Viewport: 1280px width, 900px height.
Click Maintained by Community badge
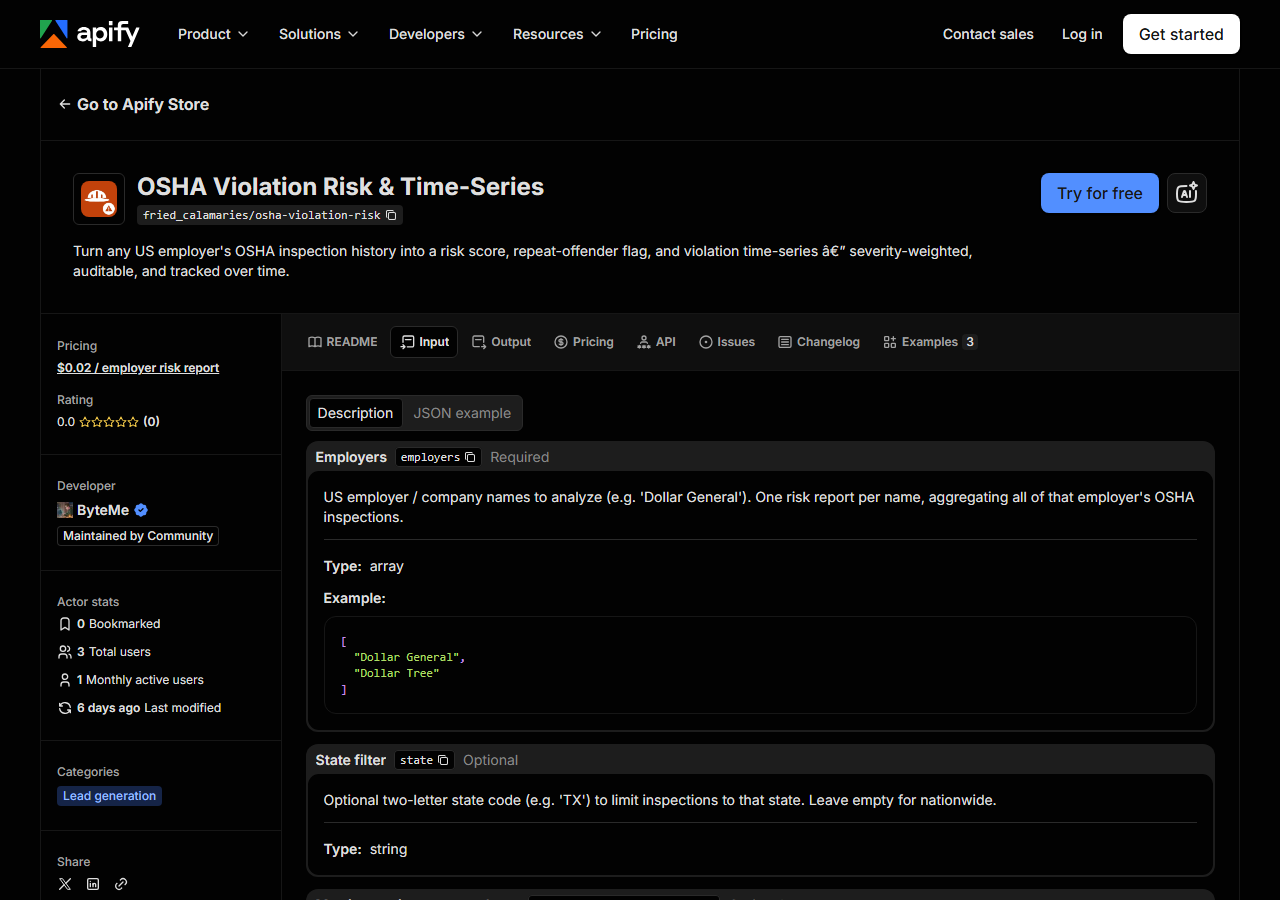click(x=138, y=536)
